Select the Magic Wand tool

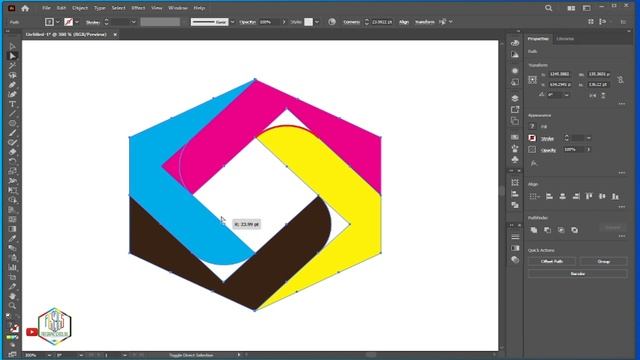pyautogui.click(x=13, y=66)
